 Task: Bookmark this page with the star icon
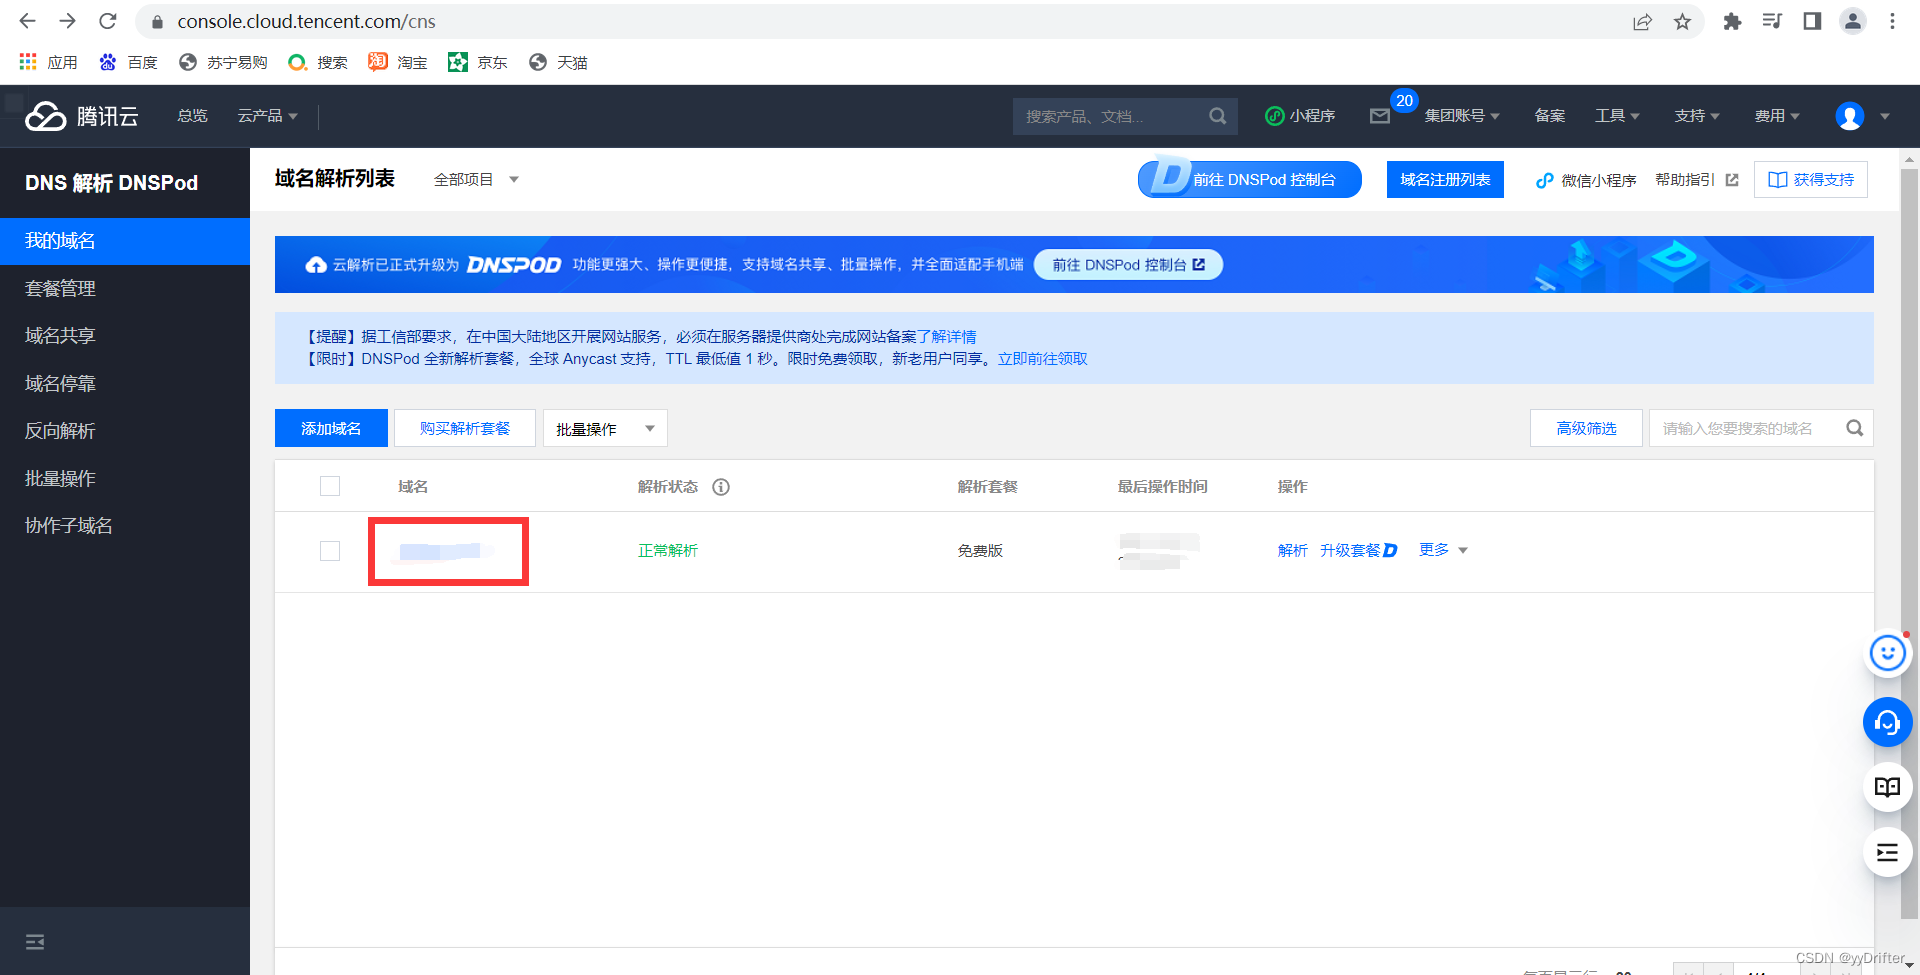[x=1683, y=22]
